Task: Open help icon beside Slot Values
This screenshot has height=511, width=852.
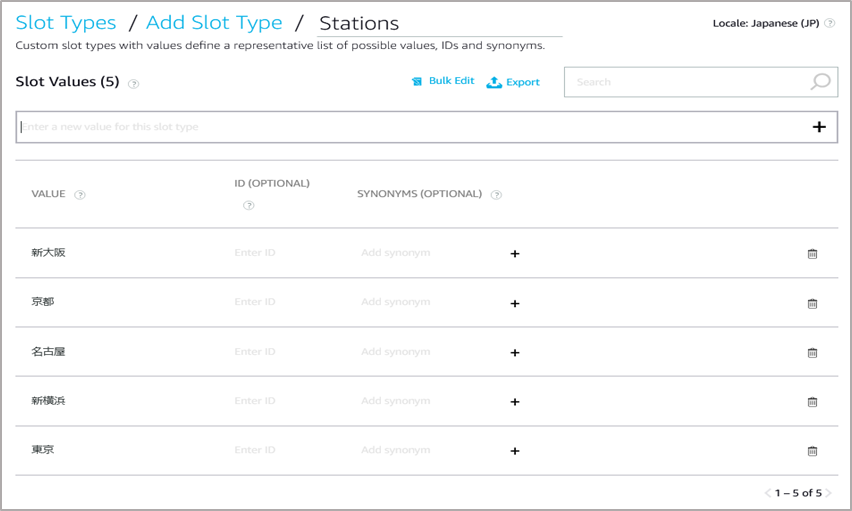Action: [x=134, y=84]
